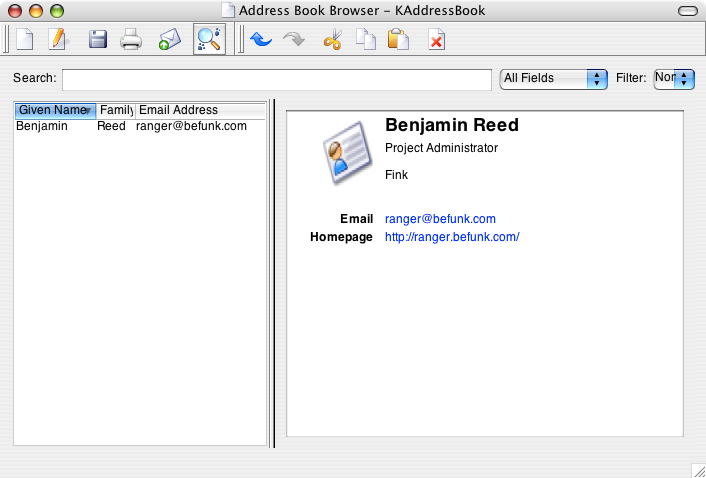Click the window toolbar toggle pill button

point(688,11)
